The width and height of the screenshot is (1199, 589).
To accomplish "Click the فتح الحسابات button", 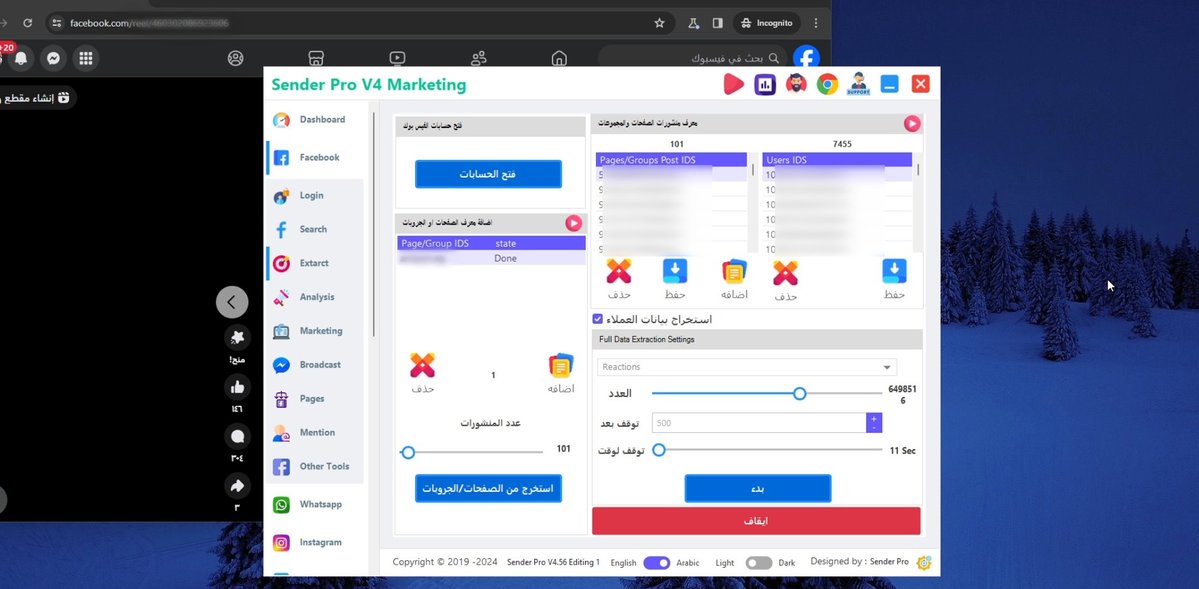I will [x=488, y=174].
